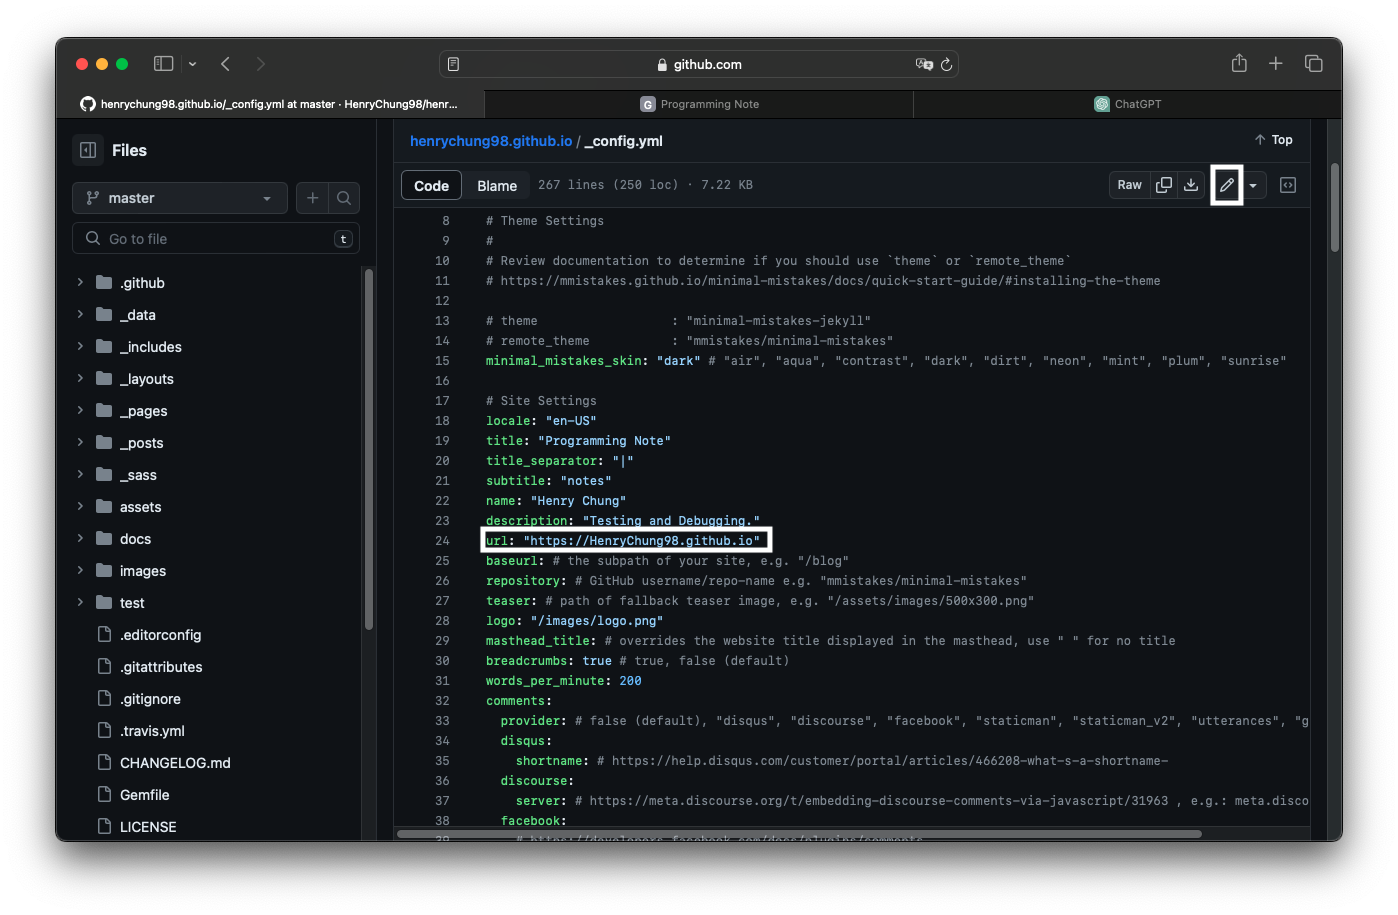The image size is (1398, 915).
Task: Expand the _sass folder chevron
Action: click(x=80, y=475)
